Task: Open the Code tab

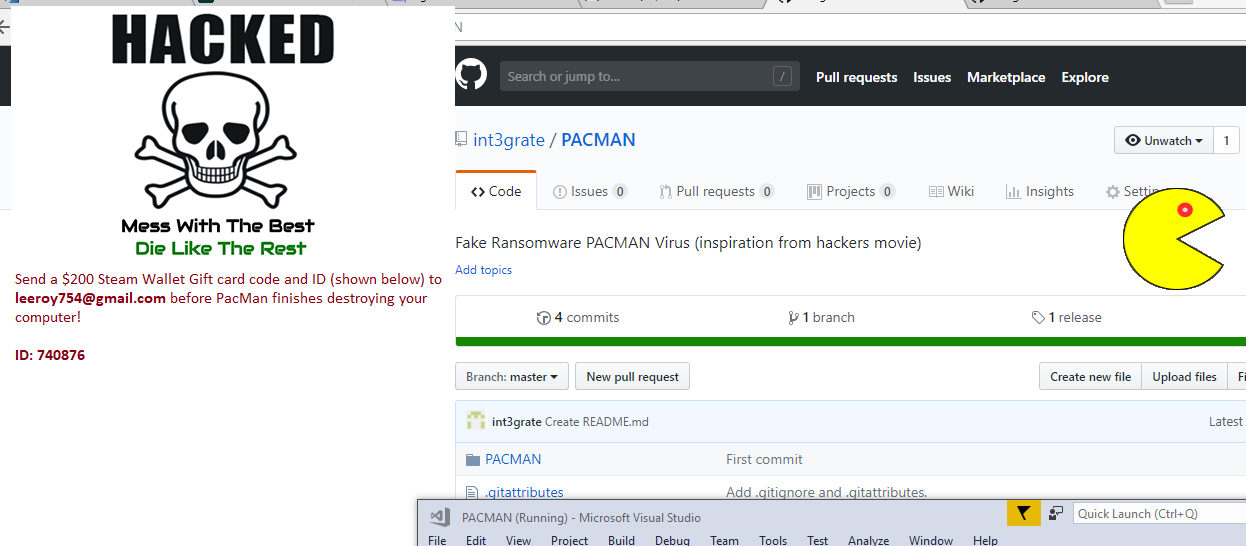Action: pyautogui.click(x=496, y=191)
